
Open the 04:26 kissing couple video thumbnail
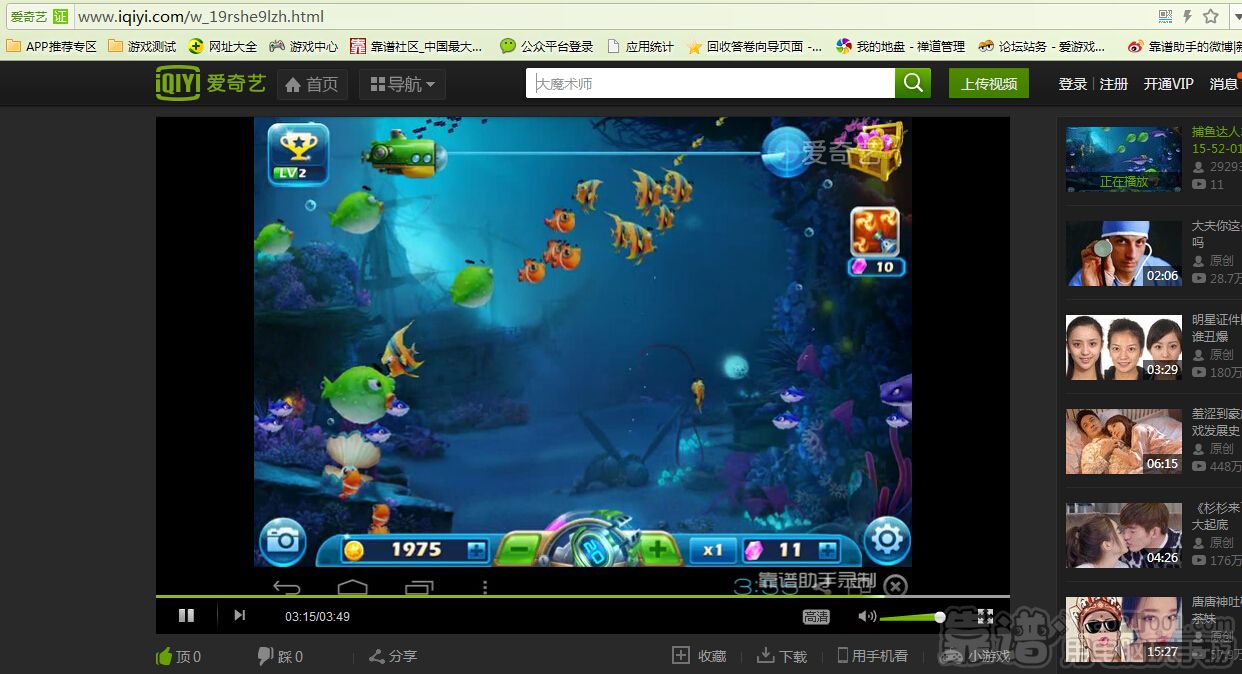point(1123,535)
